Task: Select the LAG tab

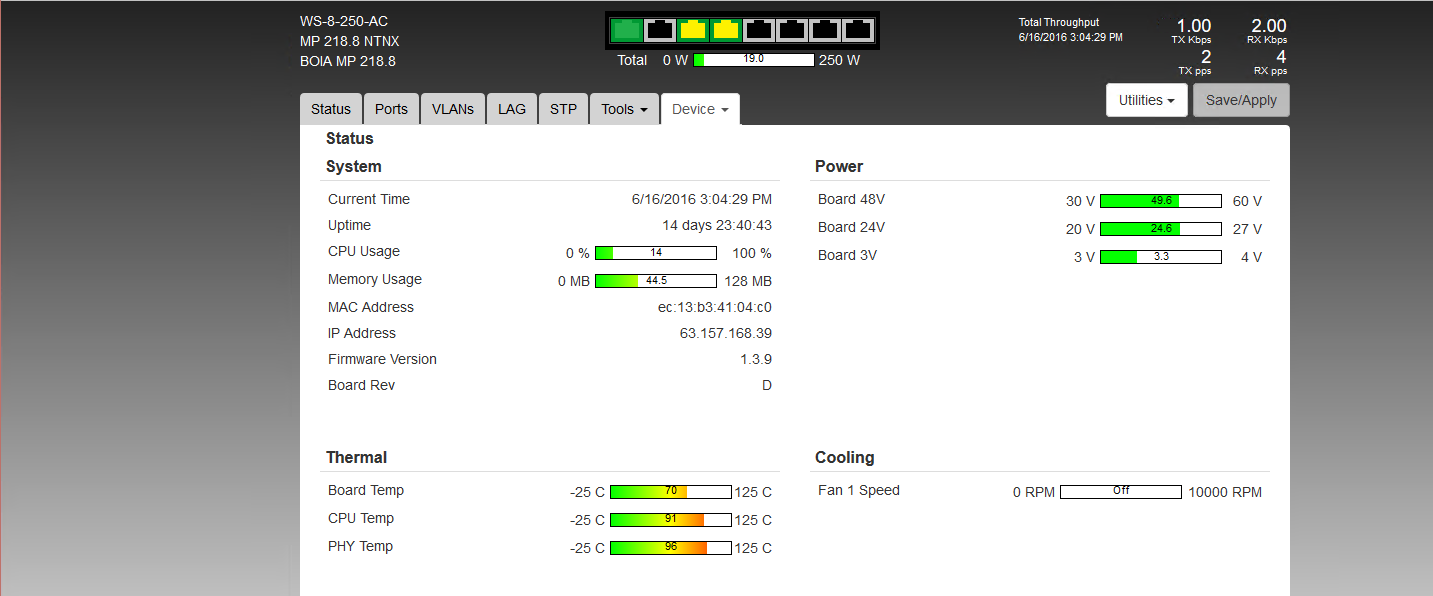Action: pos(512,109)
